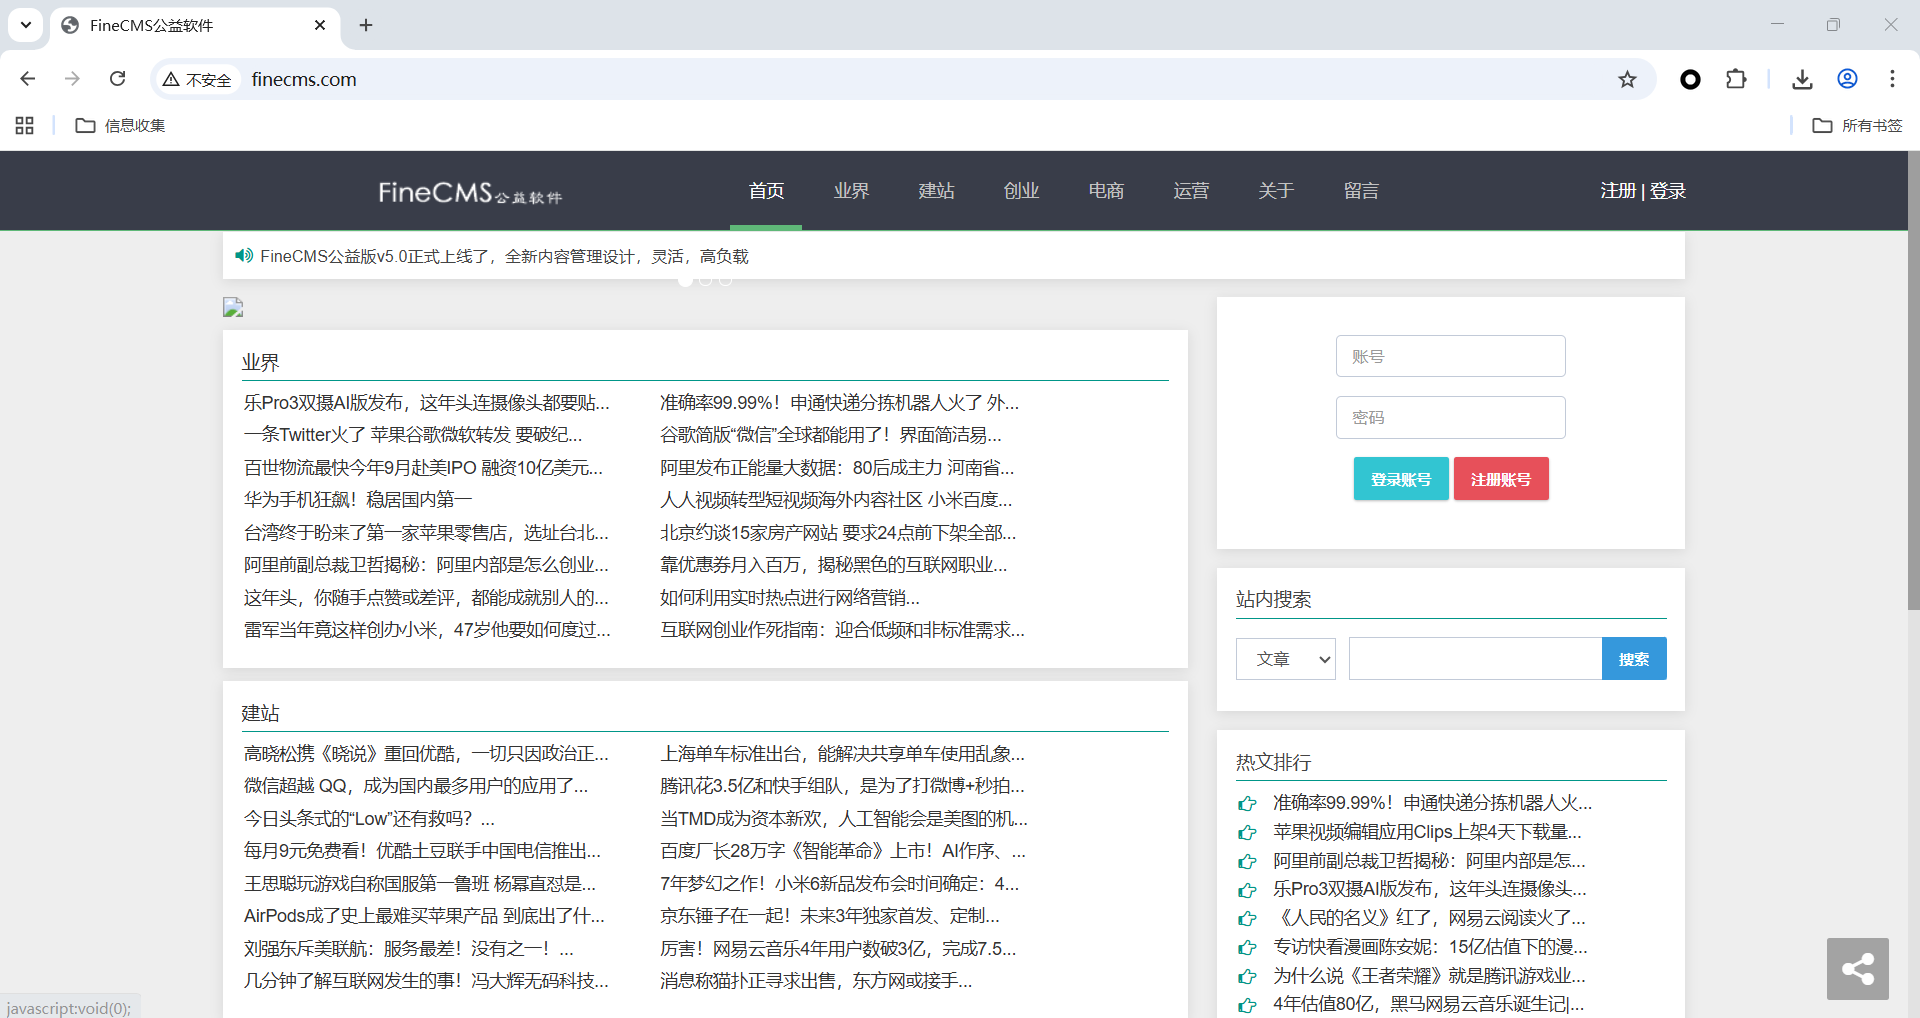The image size is (1920, 1018).
Task: Click the 不安全 site security warning
Action: pos(198,80)
